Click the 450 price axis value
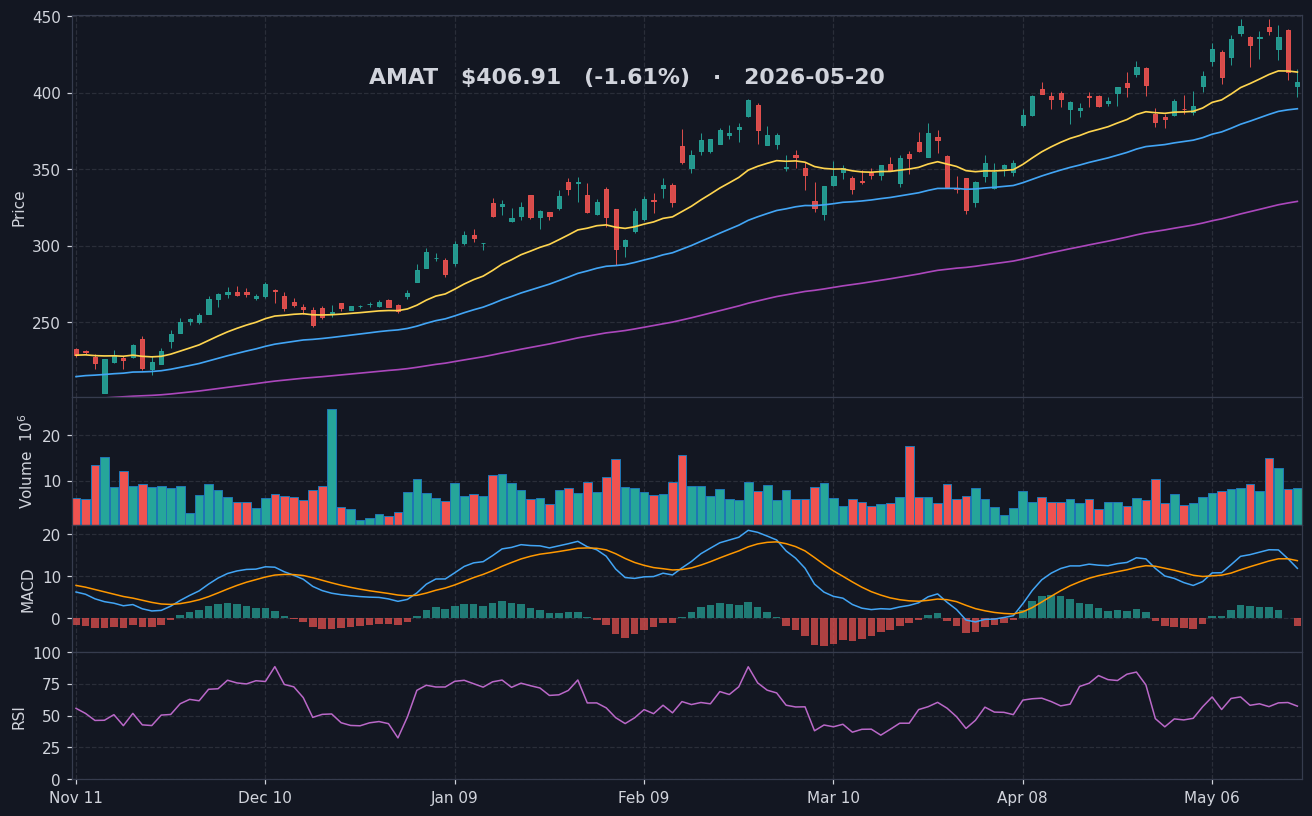Screen dimensions: 1312x816 point(47,17)
